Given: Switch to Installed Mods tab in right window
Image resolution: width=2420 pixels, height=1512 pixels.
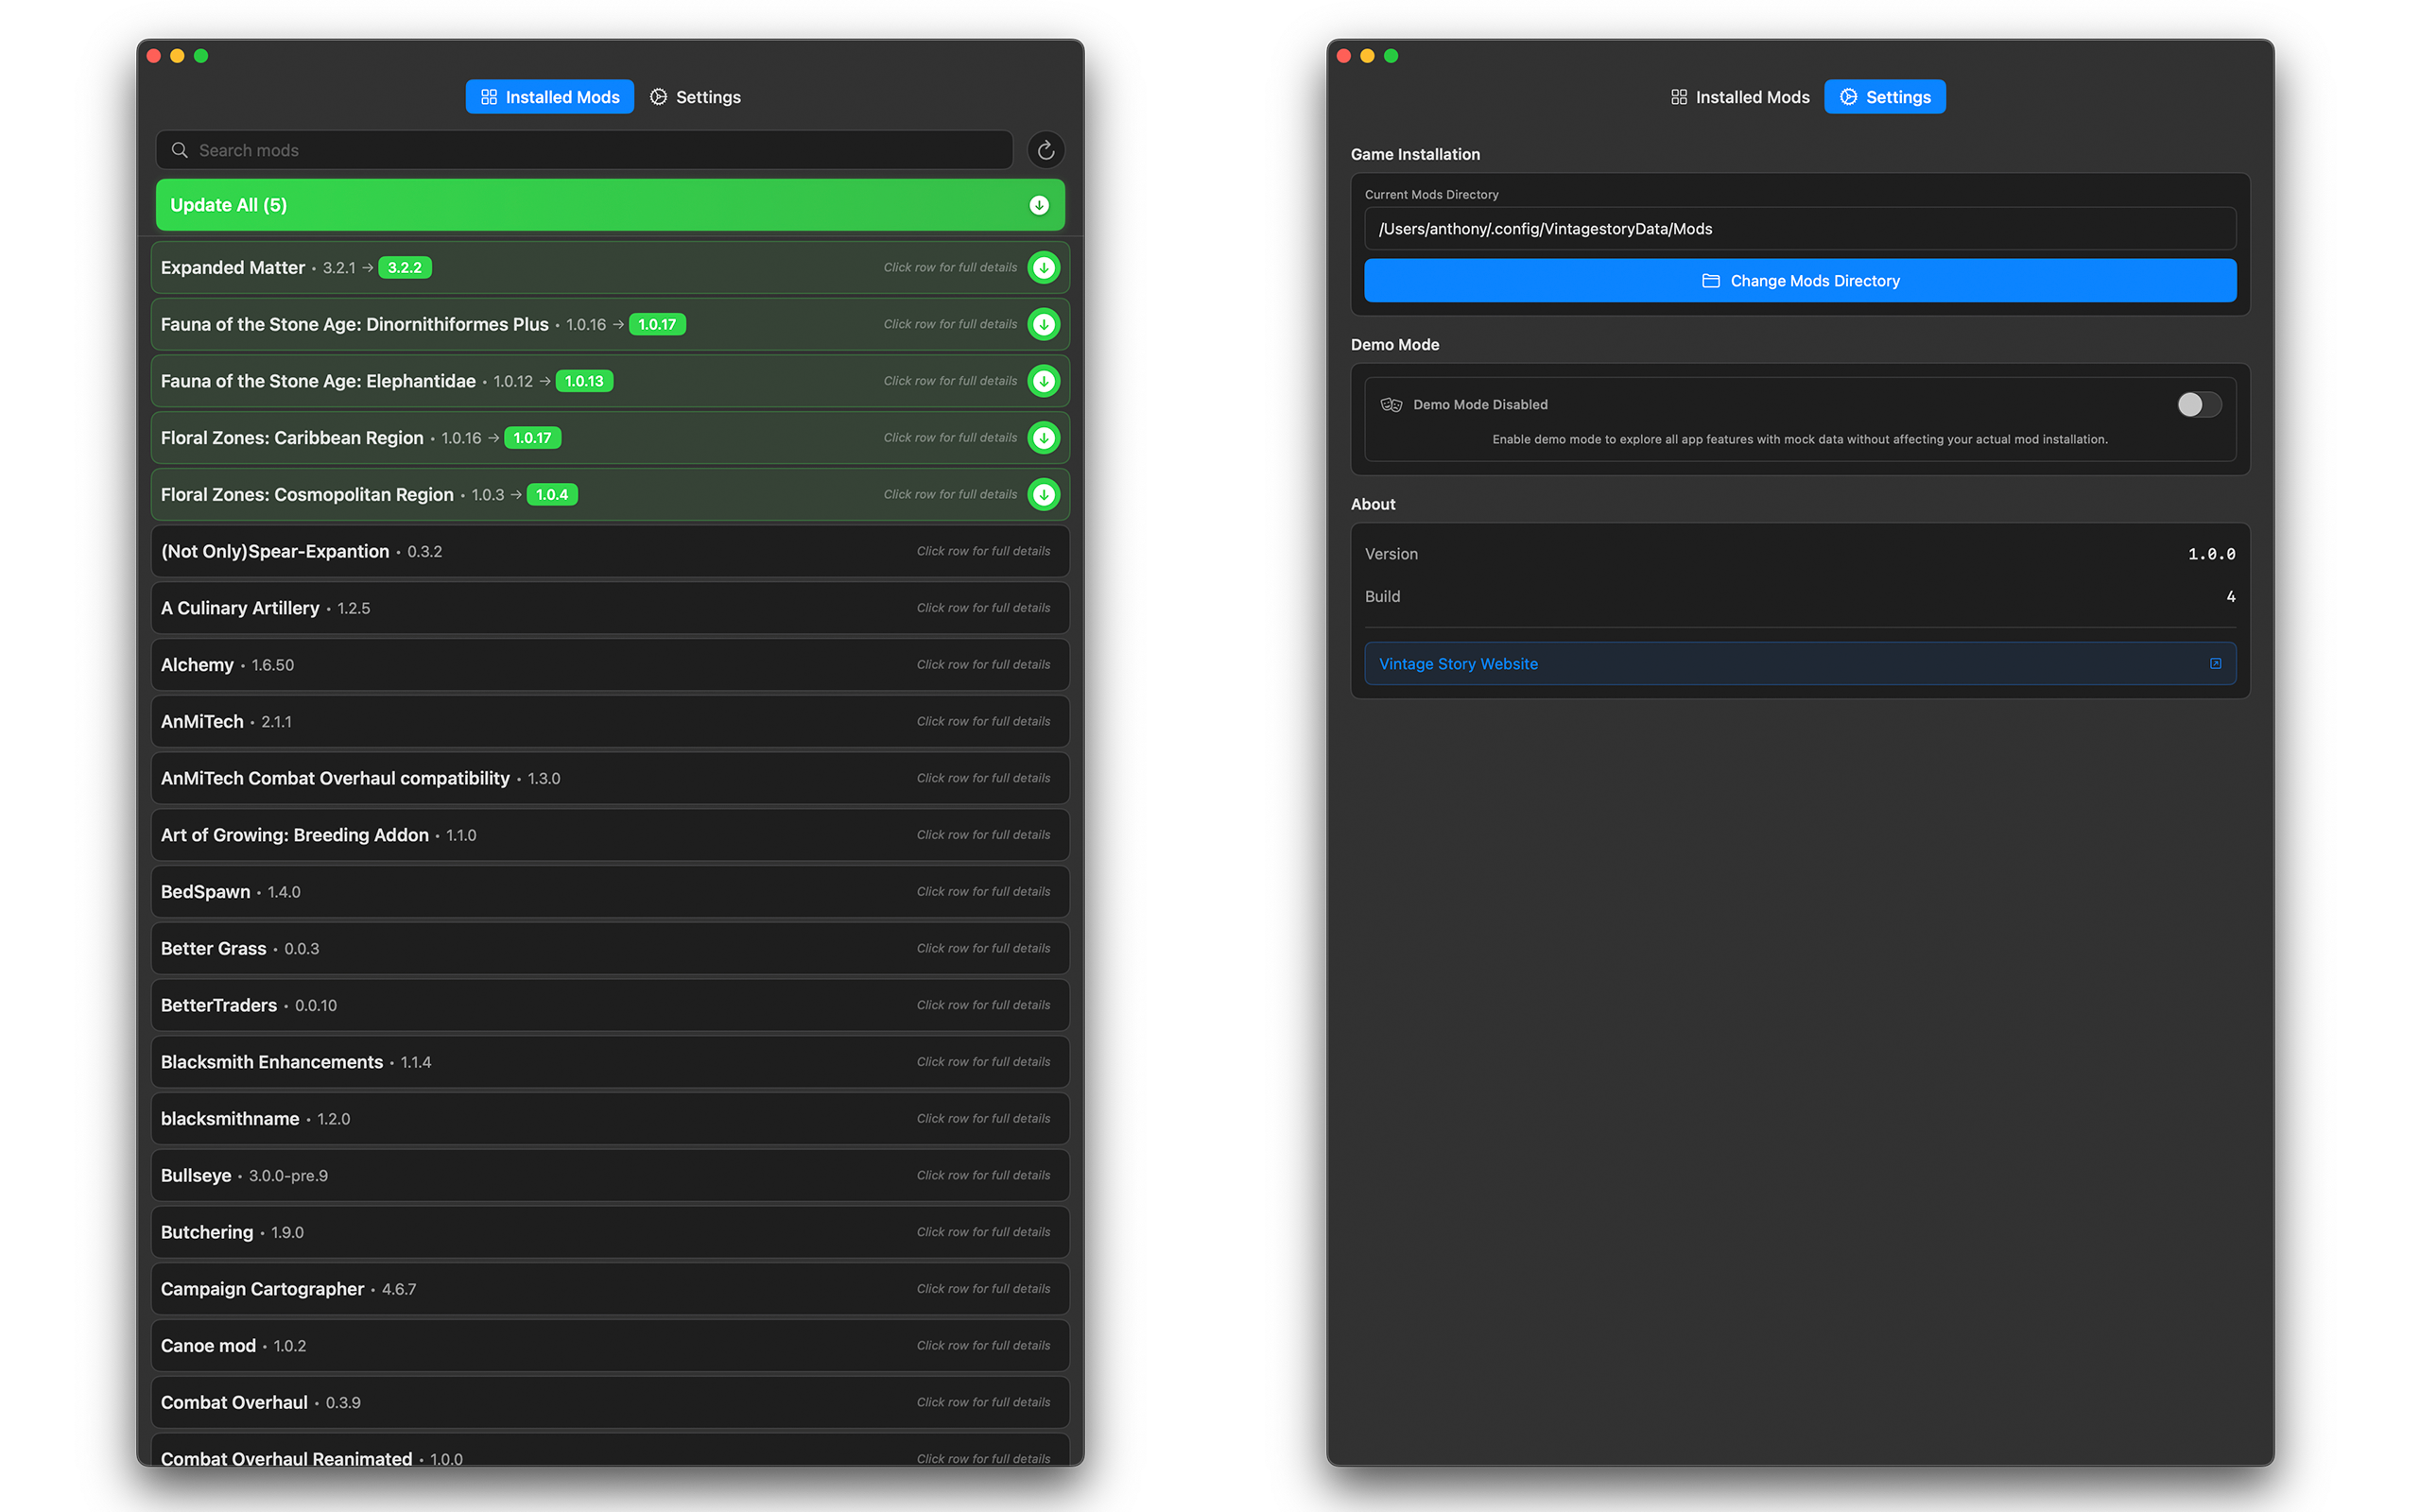Looking at the screenshot, I should point(1739,97).
